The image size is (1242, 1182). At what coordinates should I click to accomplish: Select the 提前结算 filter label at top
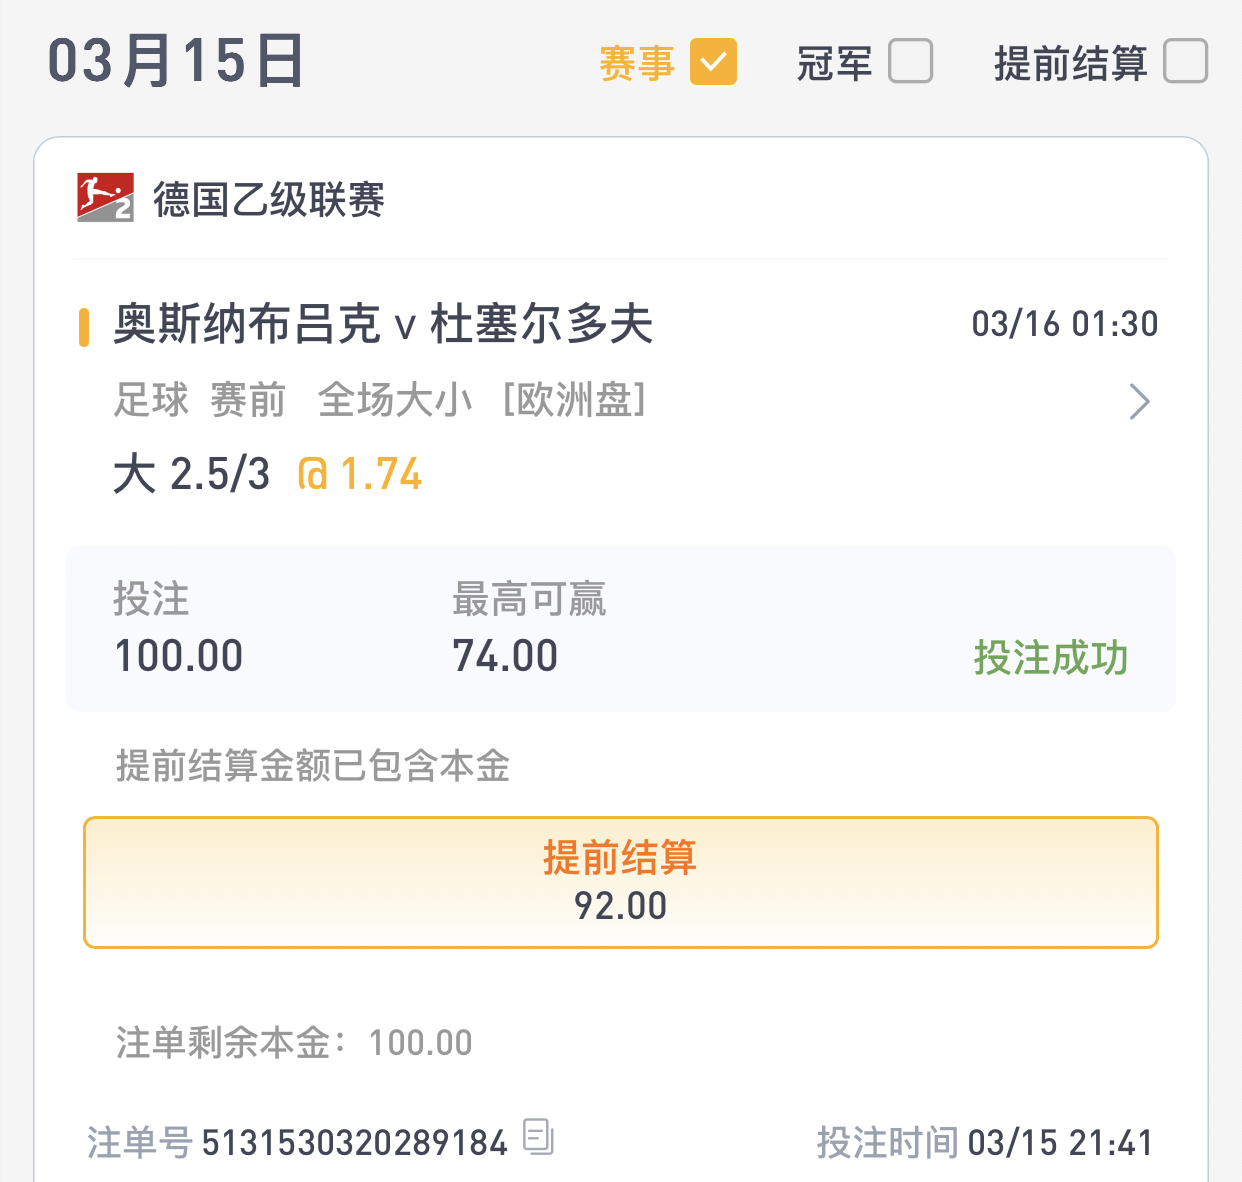[1070, 63]
